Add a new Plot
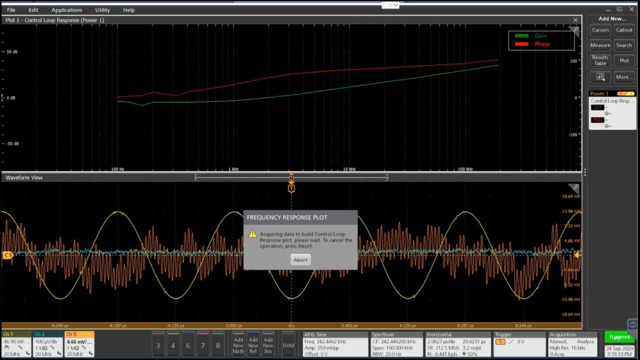The image size is (640, 360). [624, 60]
